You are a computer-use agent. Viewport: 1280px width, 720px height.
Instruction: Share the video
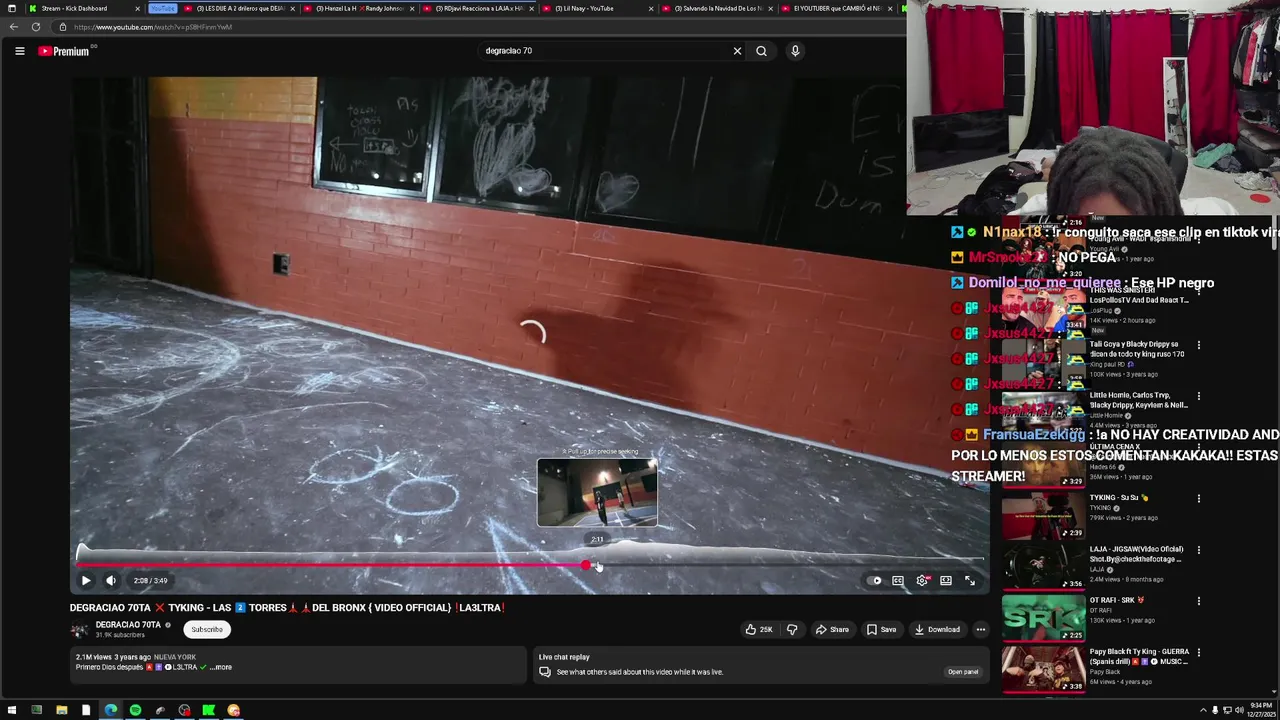click(832, 629)
